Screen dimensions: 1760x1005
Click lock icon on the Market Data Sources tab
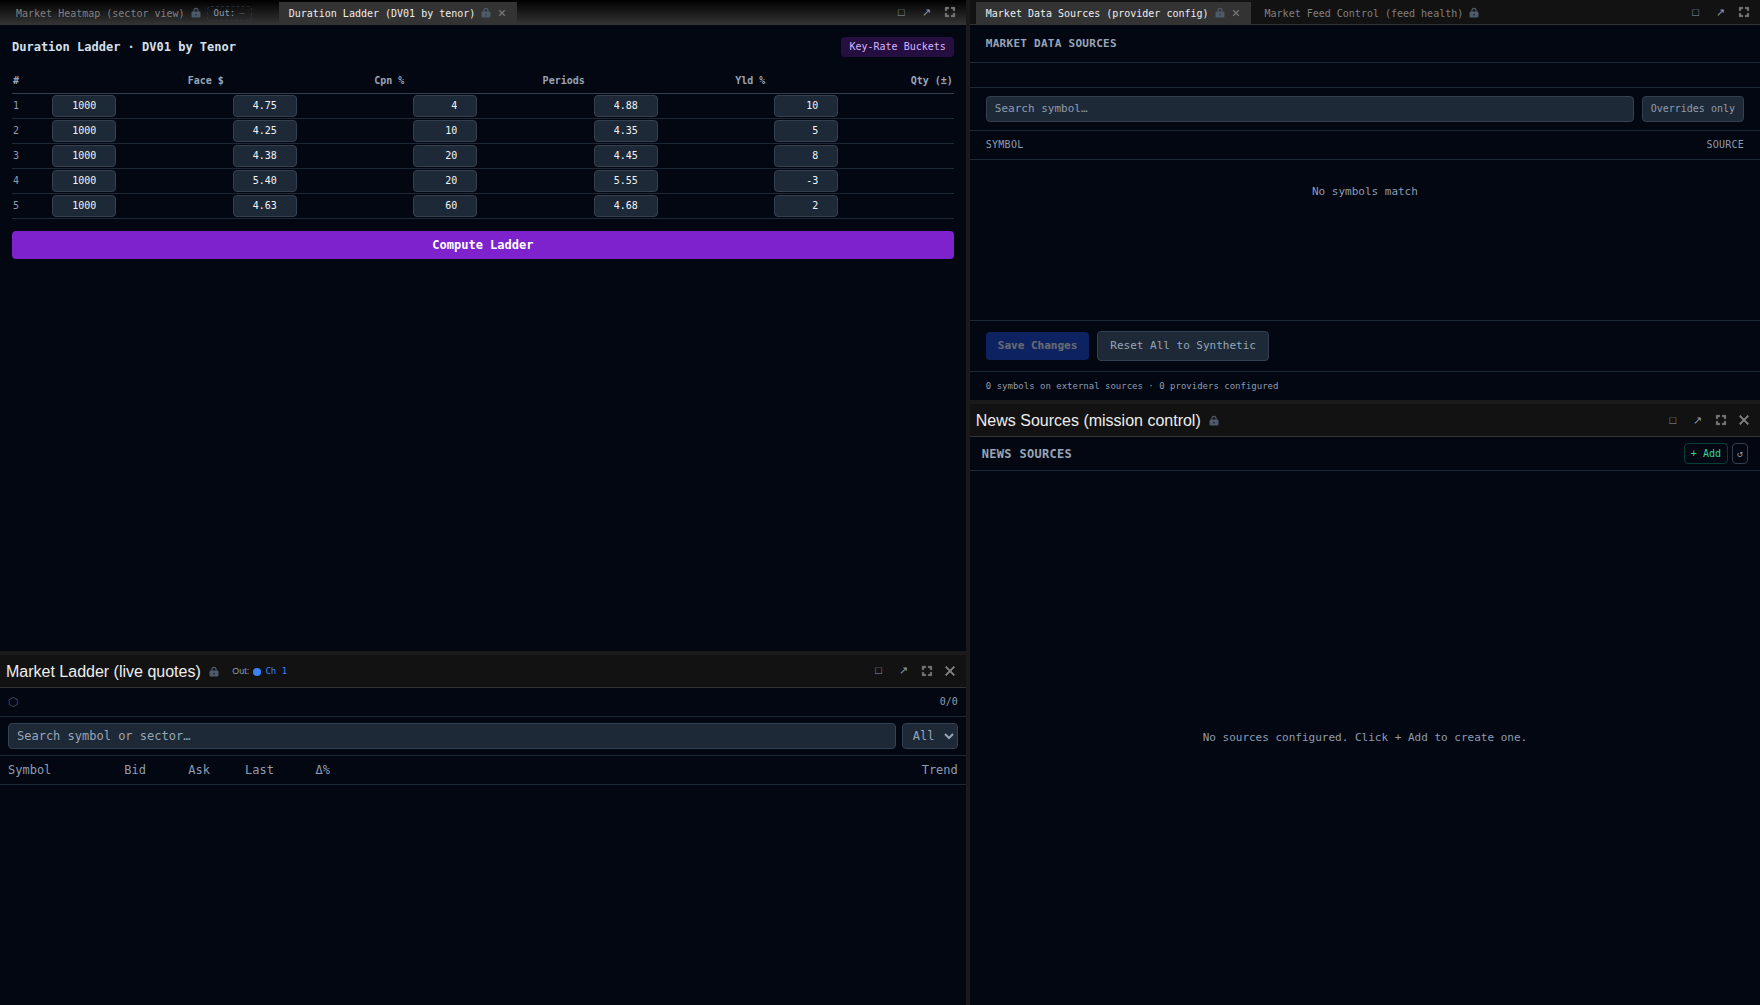[1220, 13]
